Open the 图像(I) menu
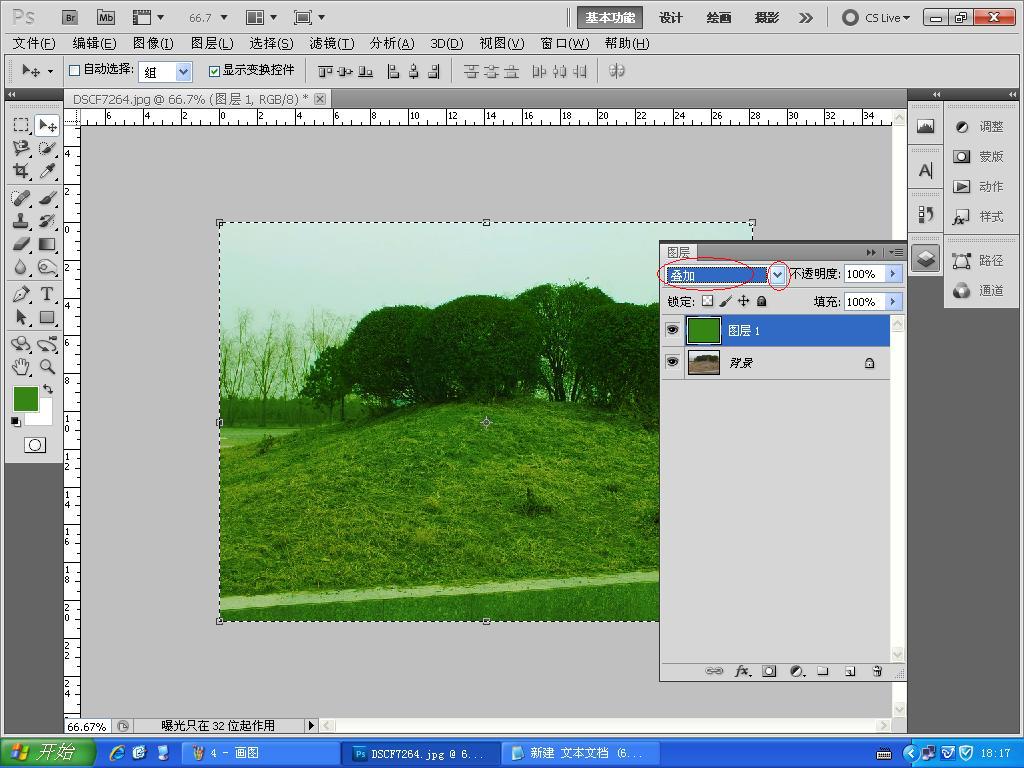Image resolution: width=1024 pixels, height=768 pixels. tap(153, 43)
